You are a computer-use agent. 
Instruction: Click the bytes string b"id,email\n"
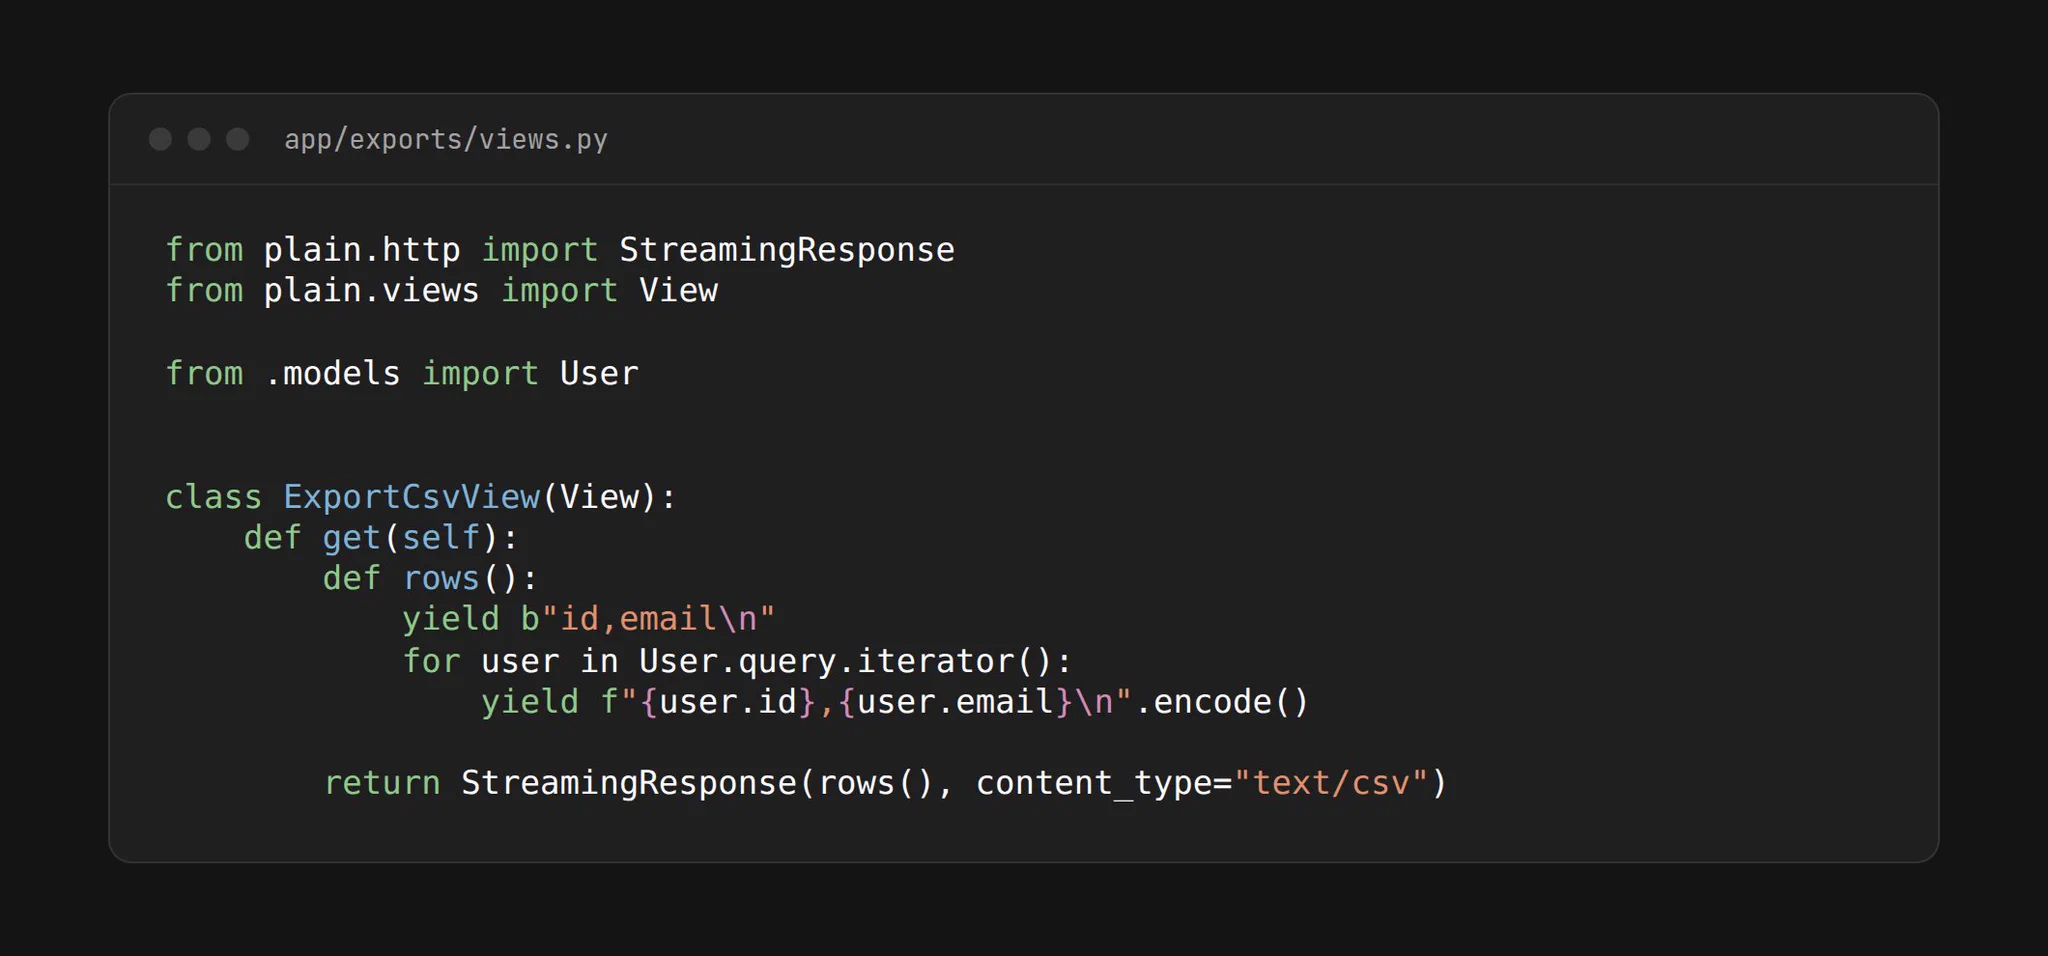[x=648, y=620]
